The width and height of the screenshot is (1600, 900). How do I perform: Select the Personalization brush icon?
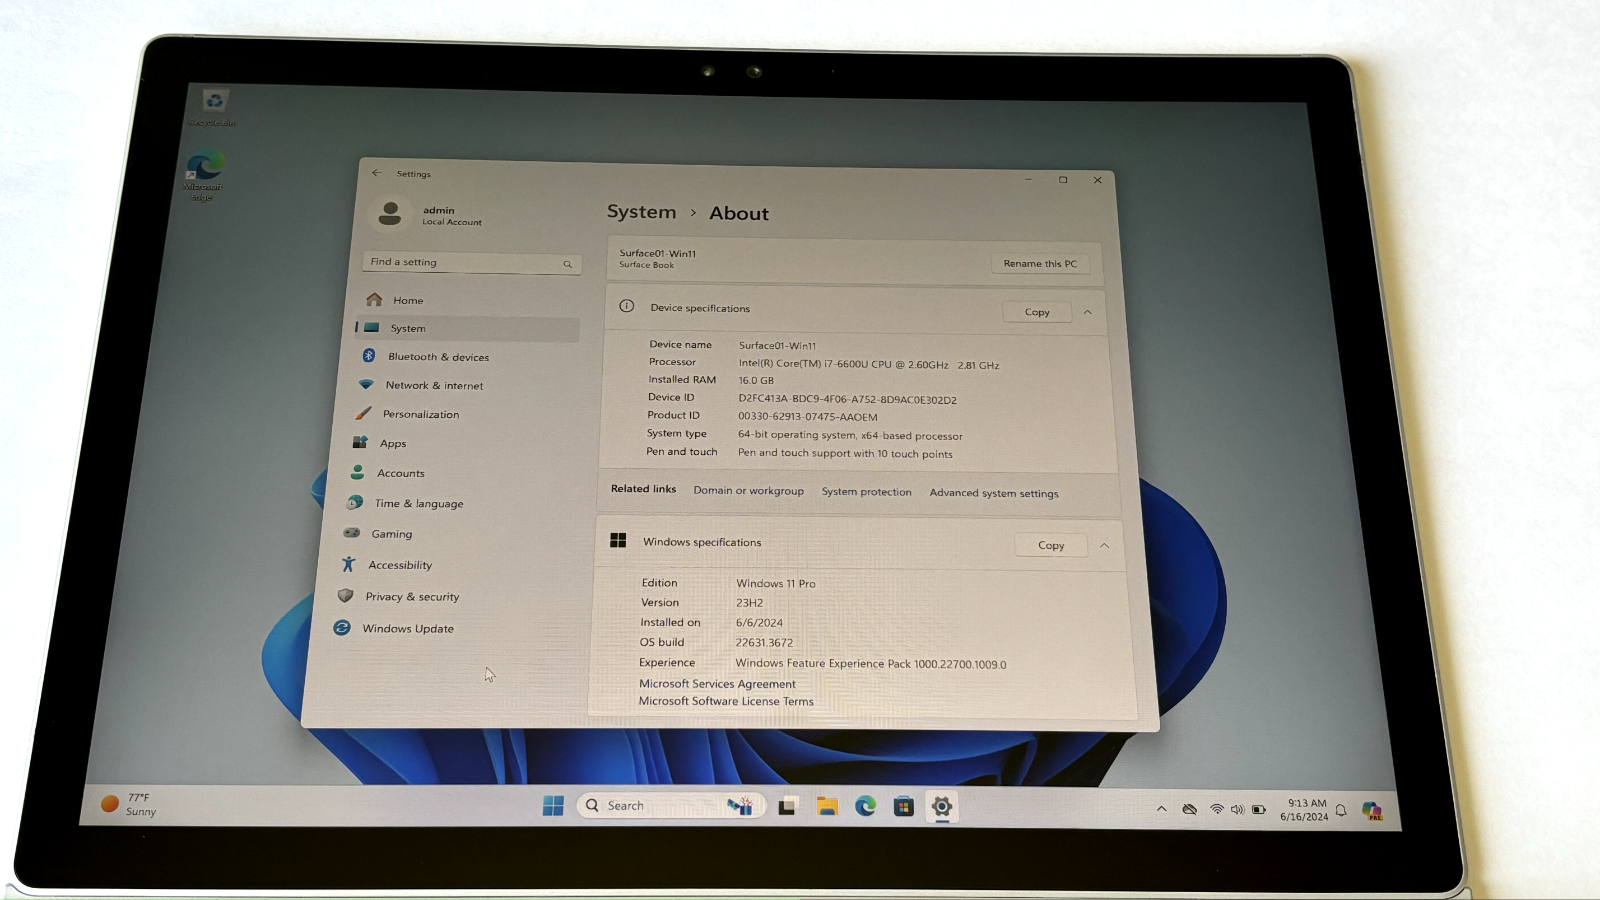point(362,414)
